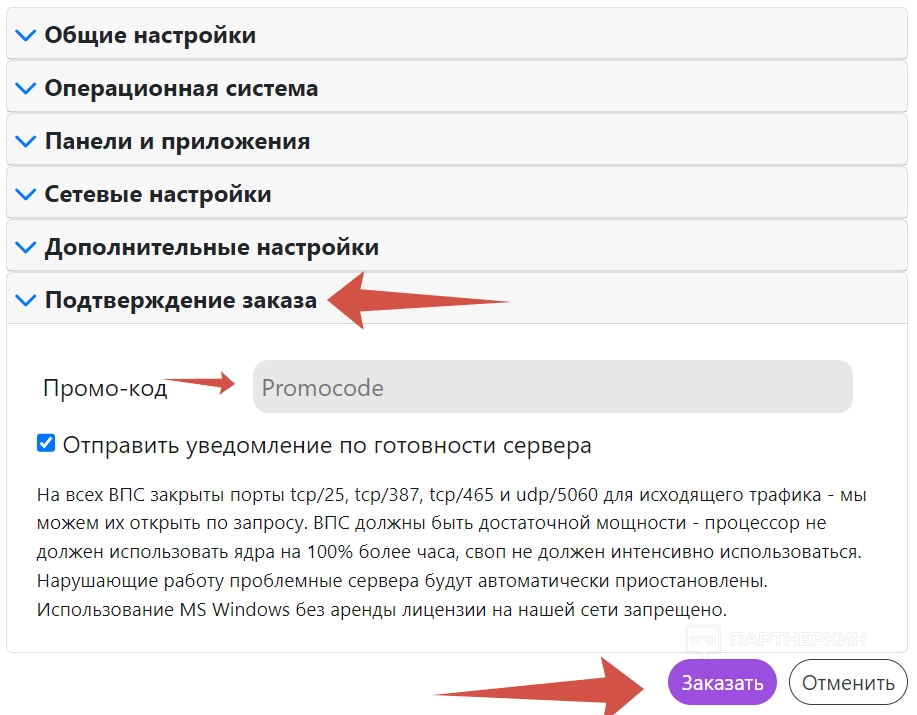917x715 pixels.
Task: Click the chevron icon beside Операционная система
Action: [26, 88]
